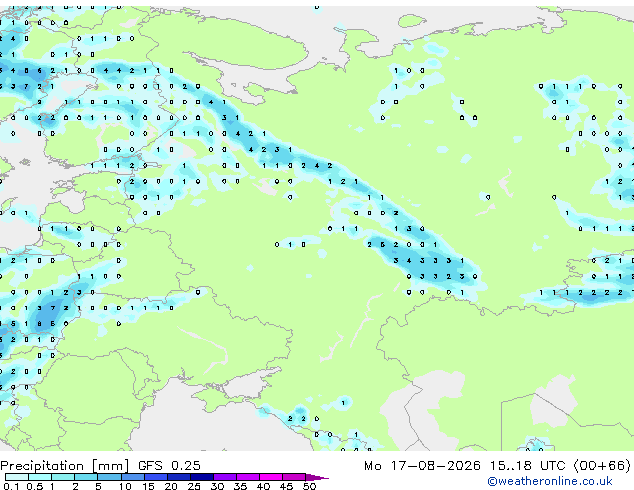Select the 15–20 mm blue legend swatch
This screenshot has height=490, width=634.
click(x=156, y=477)
